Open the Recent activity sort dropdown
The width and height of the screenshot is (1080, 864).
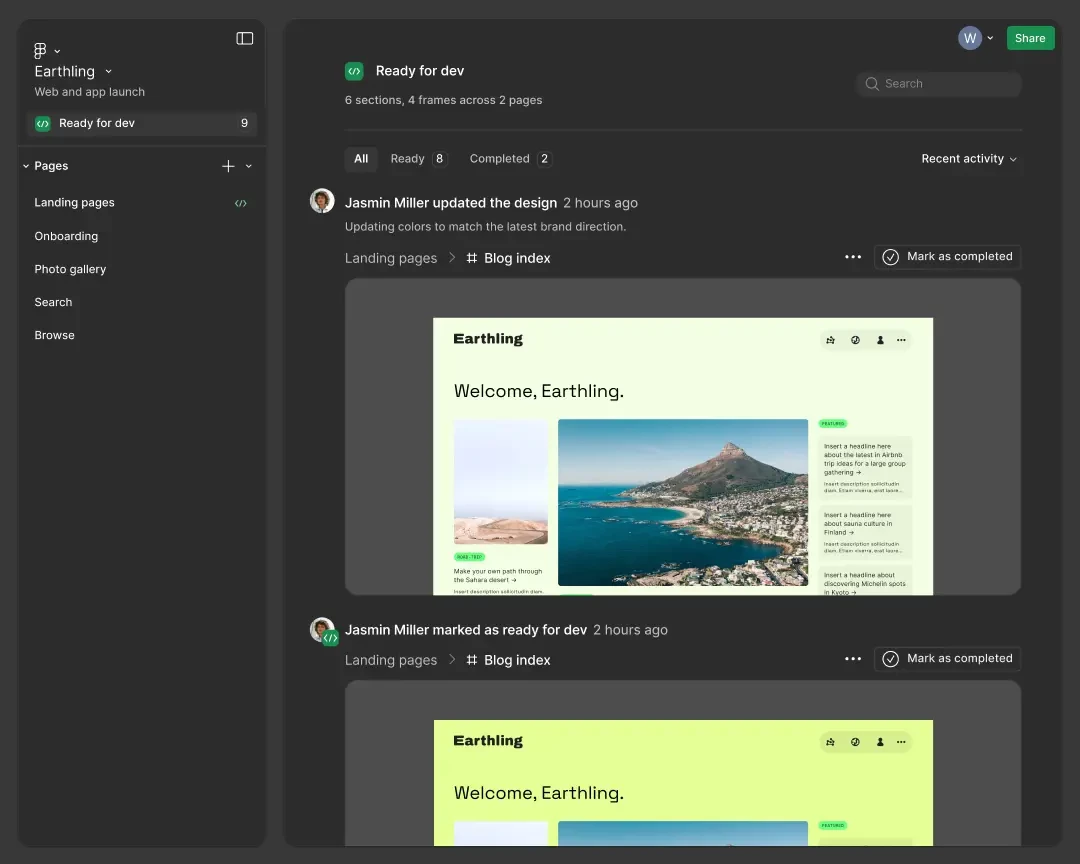[967, 158]
